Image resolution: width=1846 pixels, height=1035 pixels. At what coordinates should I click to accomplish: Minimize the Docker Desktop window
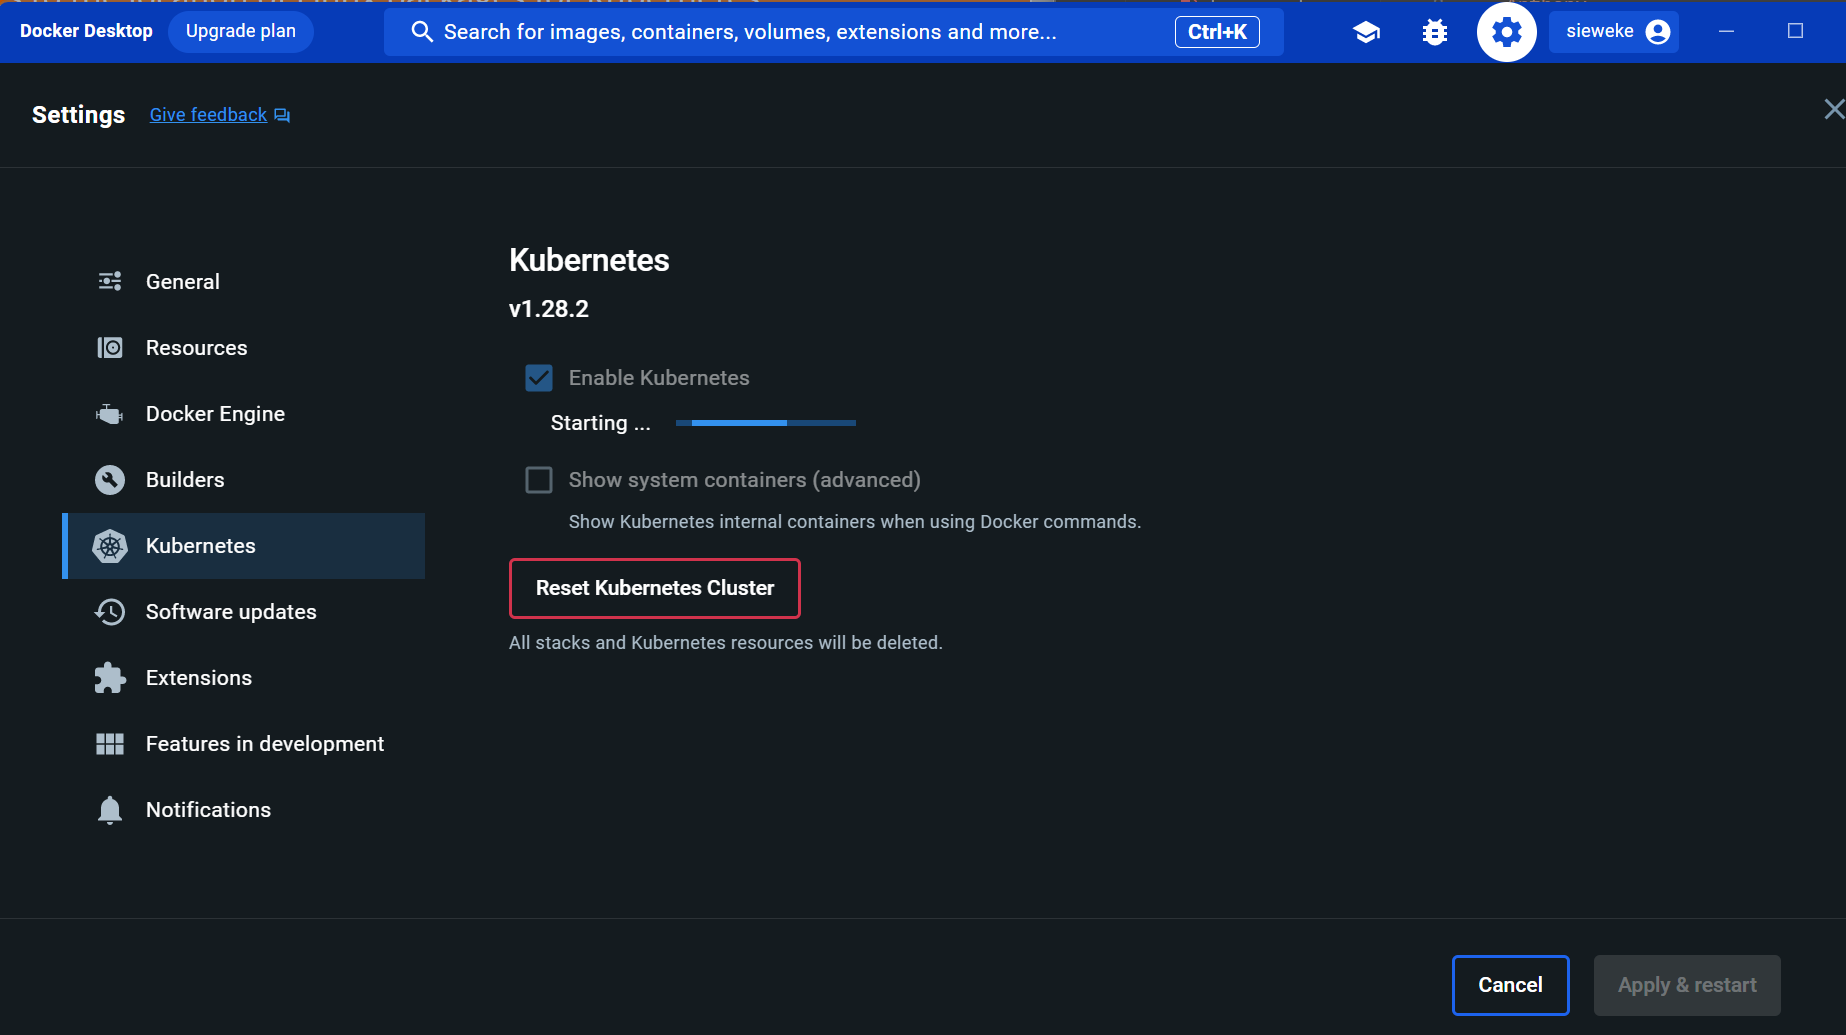pos(1726,32)
